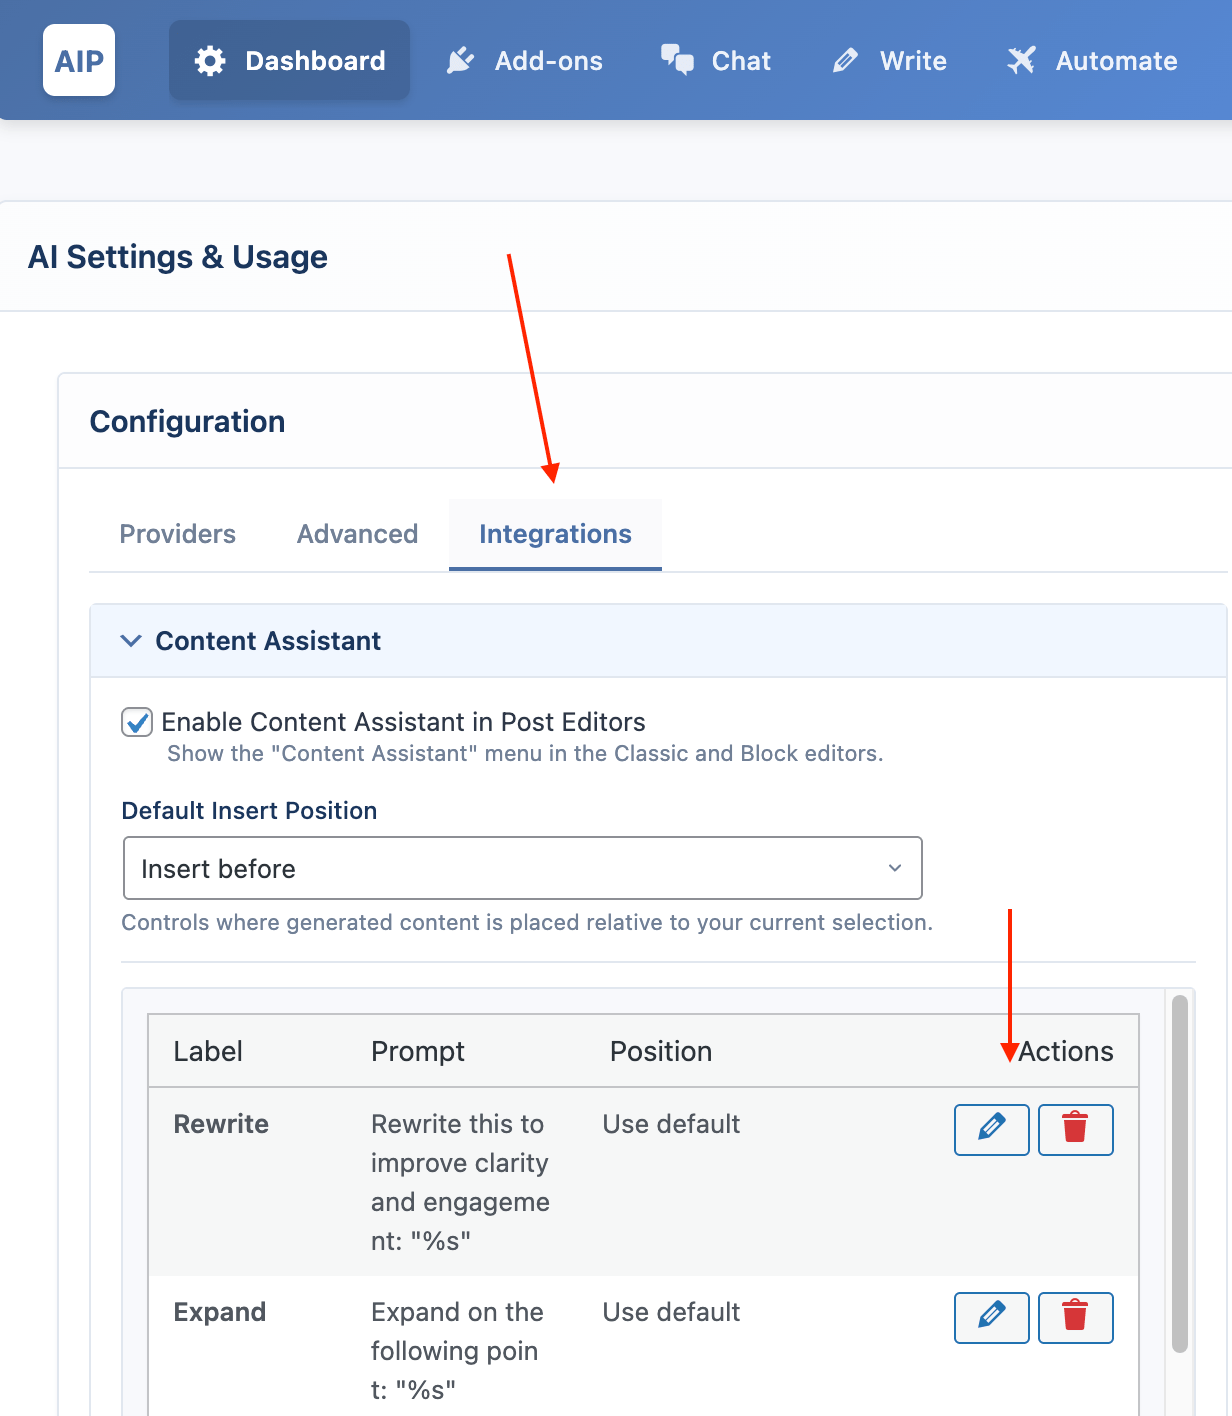
Task: Edit the Expand action with pencil icon
Action: pyautogui.click(x=991, y=1317)
